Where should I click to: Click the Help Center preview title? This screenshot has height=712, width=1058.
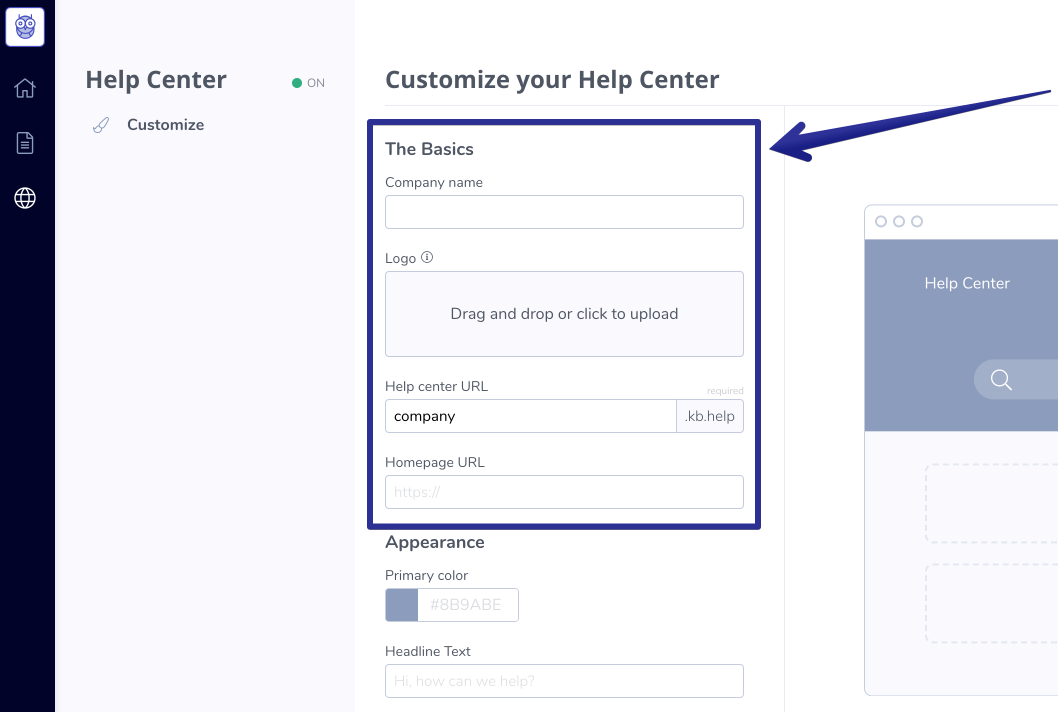(x=967, y=283)
